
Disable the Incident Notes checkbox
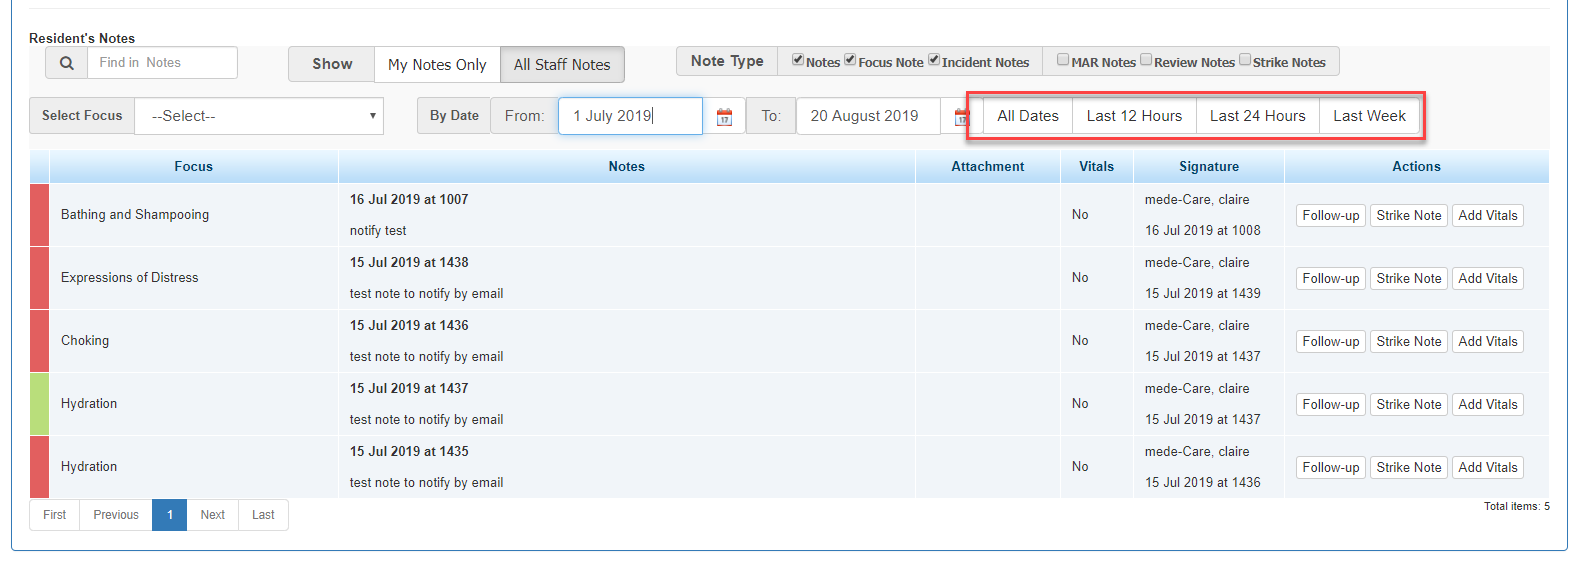click(934, 60)
